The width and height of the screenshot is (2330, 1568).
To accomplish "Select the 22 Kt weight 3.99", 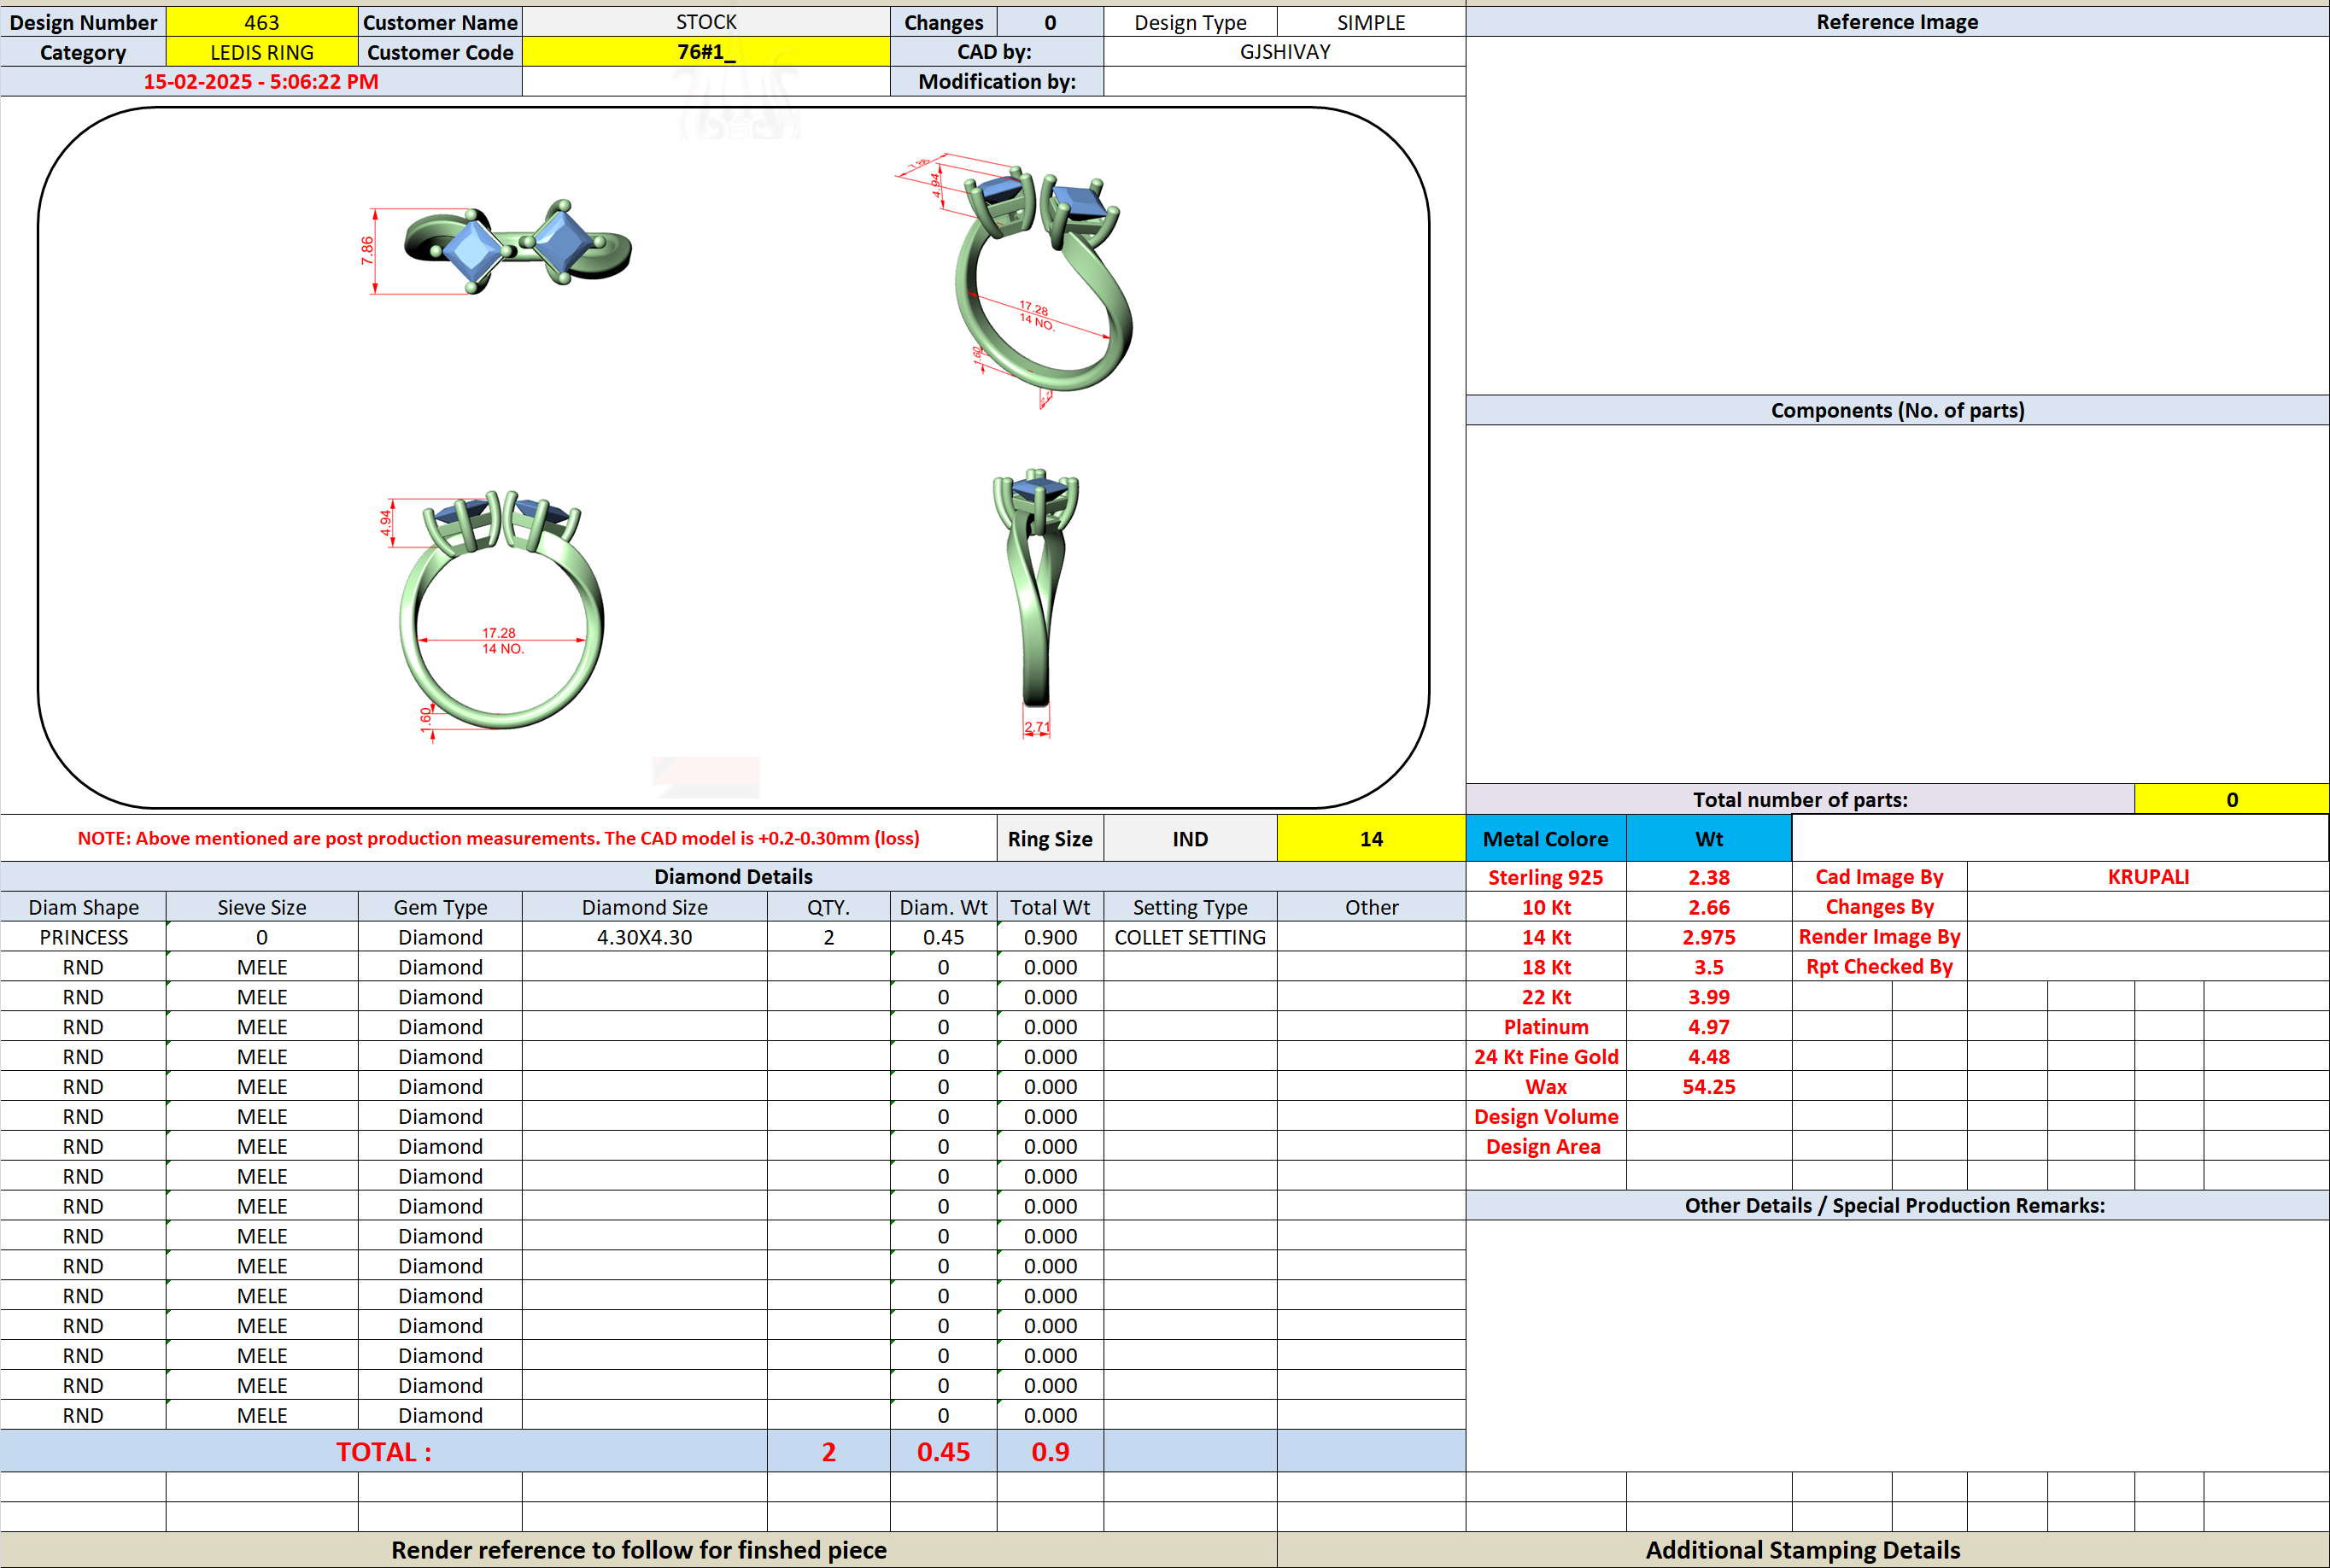I will click(1709, 997).
